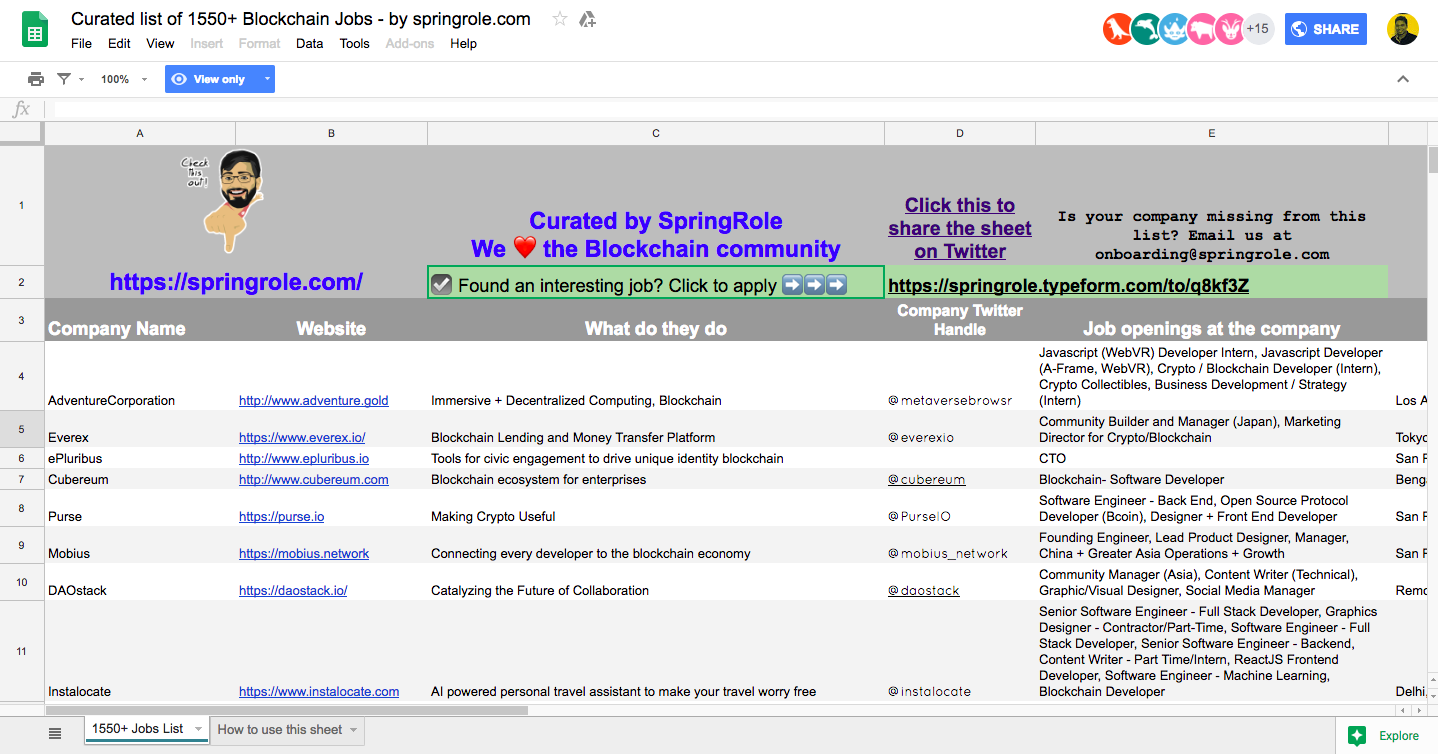Click the print icon in the toolbar
The image size is (1438, 754).
(x=36, y=79)
